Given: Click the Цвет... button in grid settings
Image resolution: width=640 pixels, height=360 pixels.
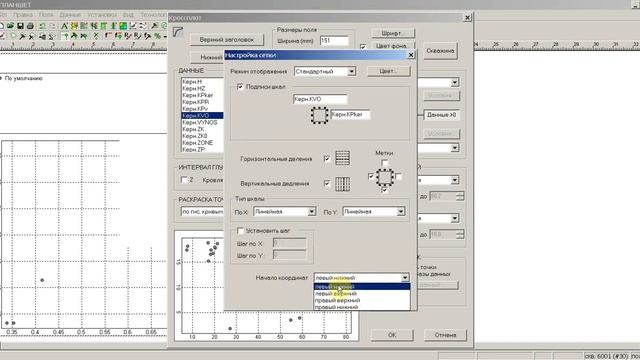Looking at the screenshot, I should pos(388,71).
